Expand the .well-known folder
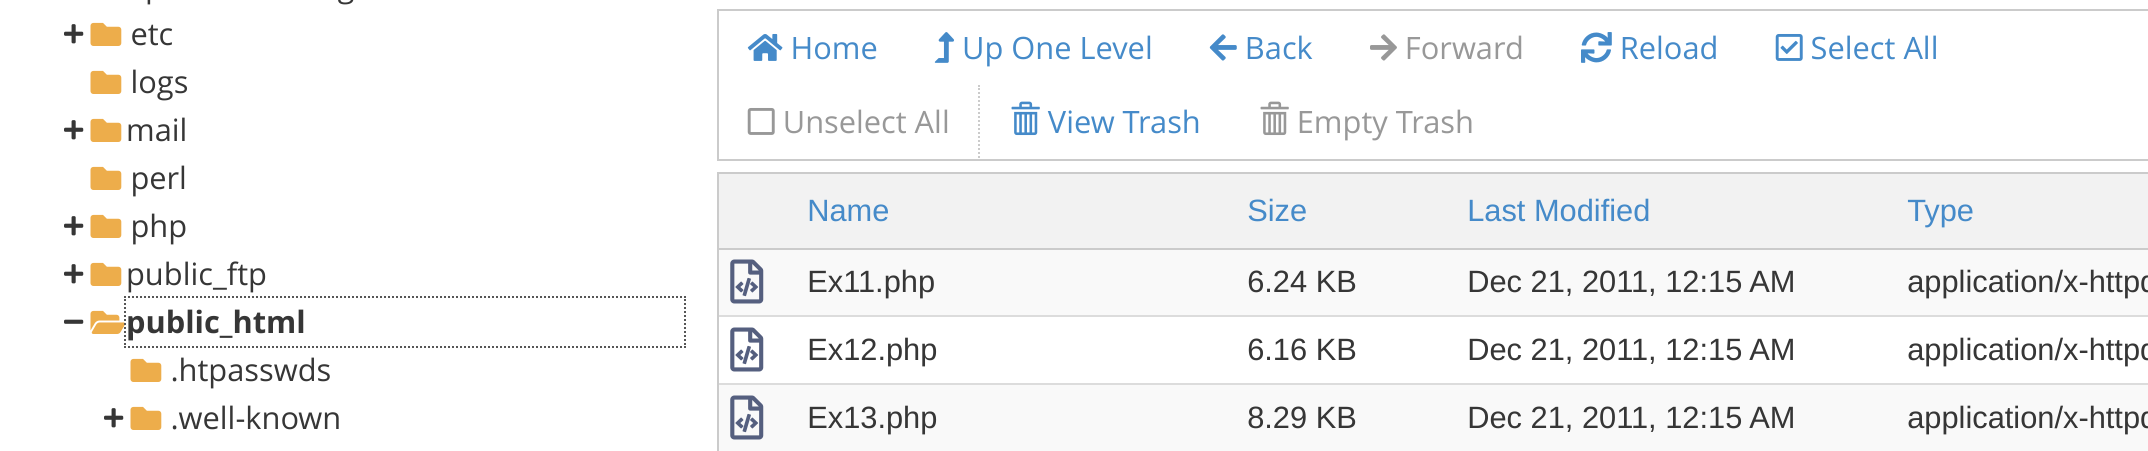Screen dimensions: 2148x451 (x=114, y=418)
